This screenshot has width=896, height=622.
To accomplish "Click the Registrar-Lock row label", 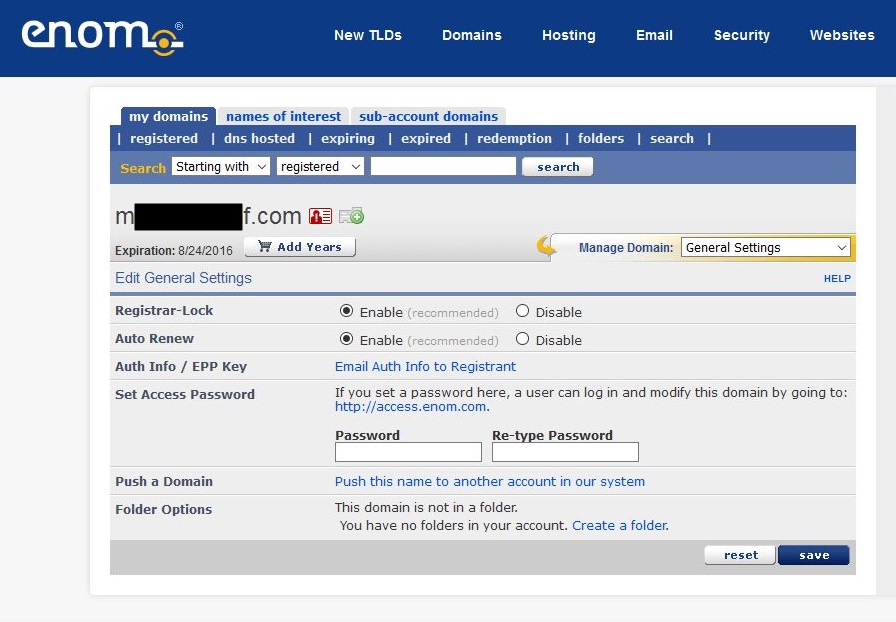I will [164, 310].
